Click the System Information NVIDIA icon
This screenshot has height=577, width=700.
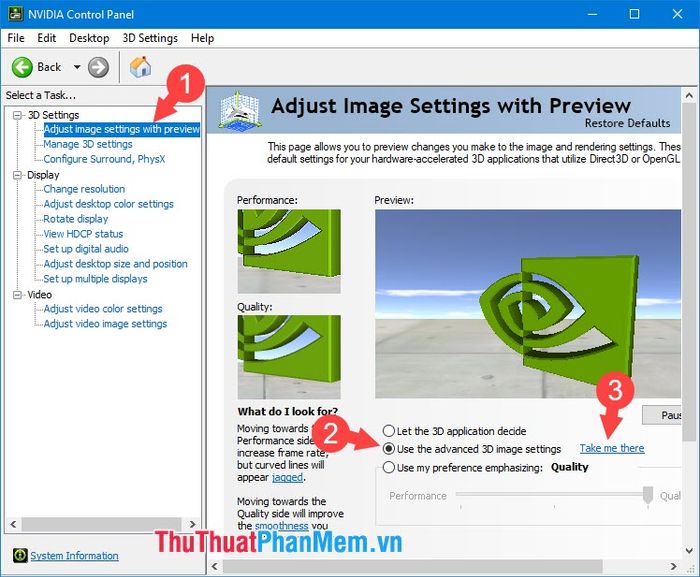20,555
